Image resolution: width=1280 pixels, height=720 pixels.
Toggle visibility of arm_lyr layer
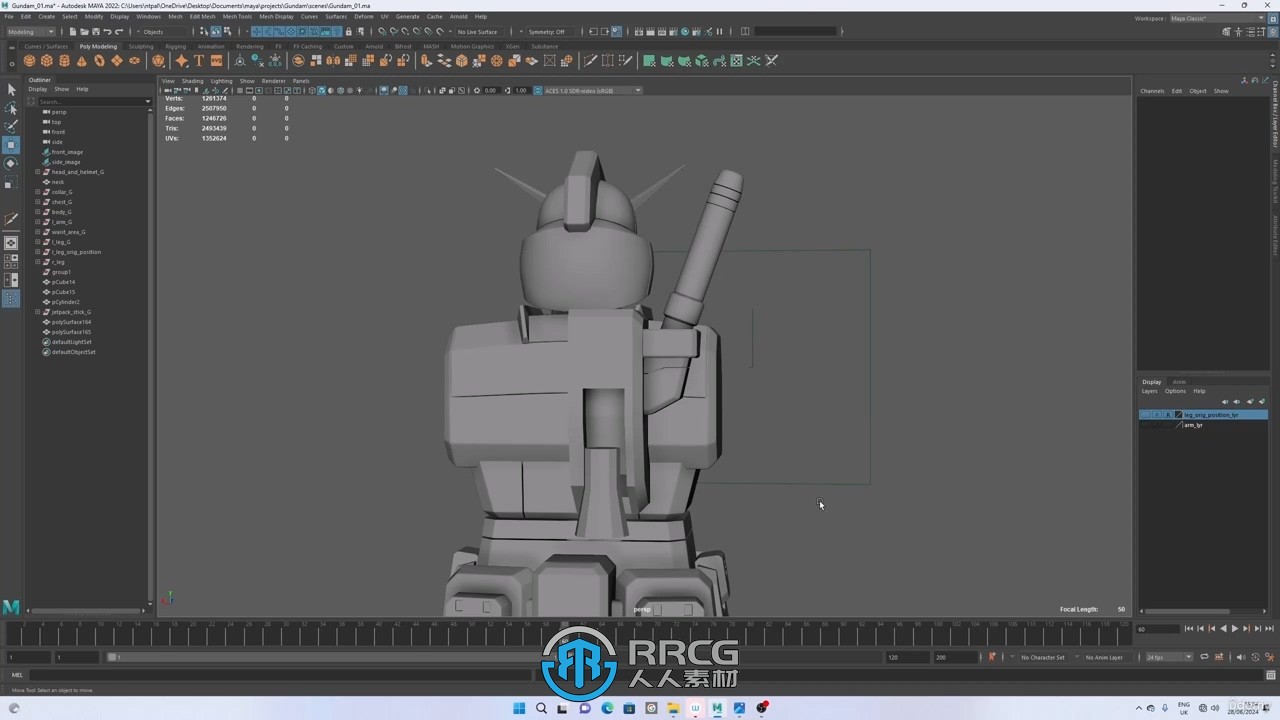click(x=1145, y=425)
